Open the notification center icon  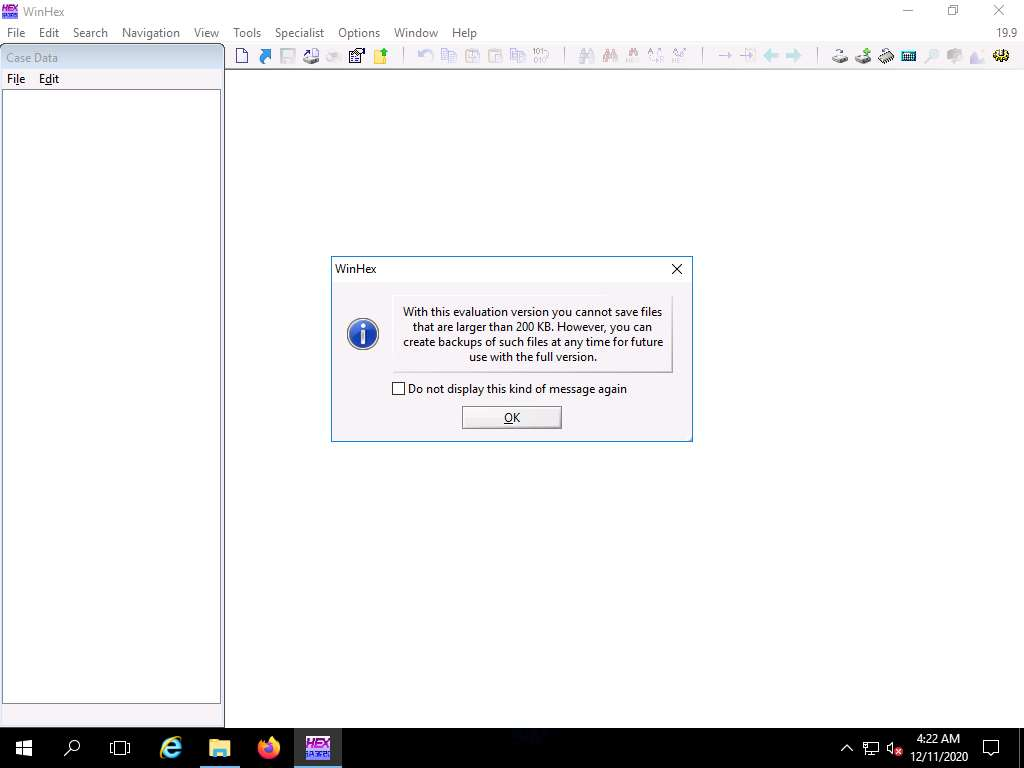(991, 748)
